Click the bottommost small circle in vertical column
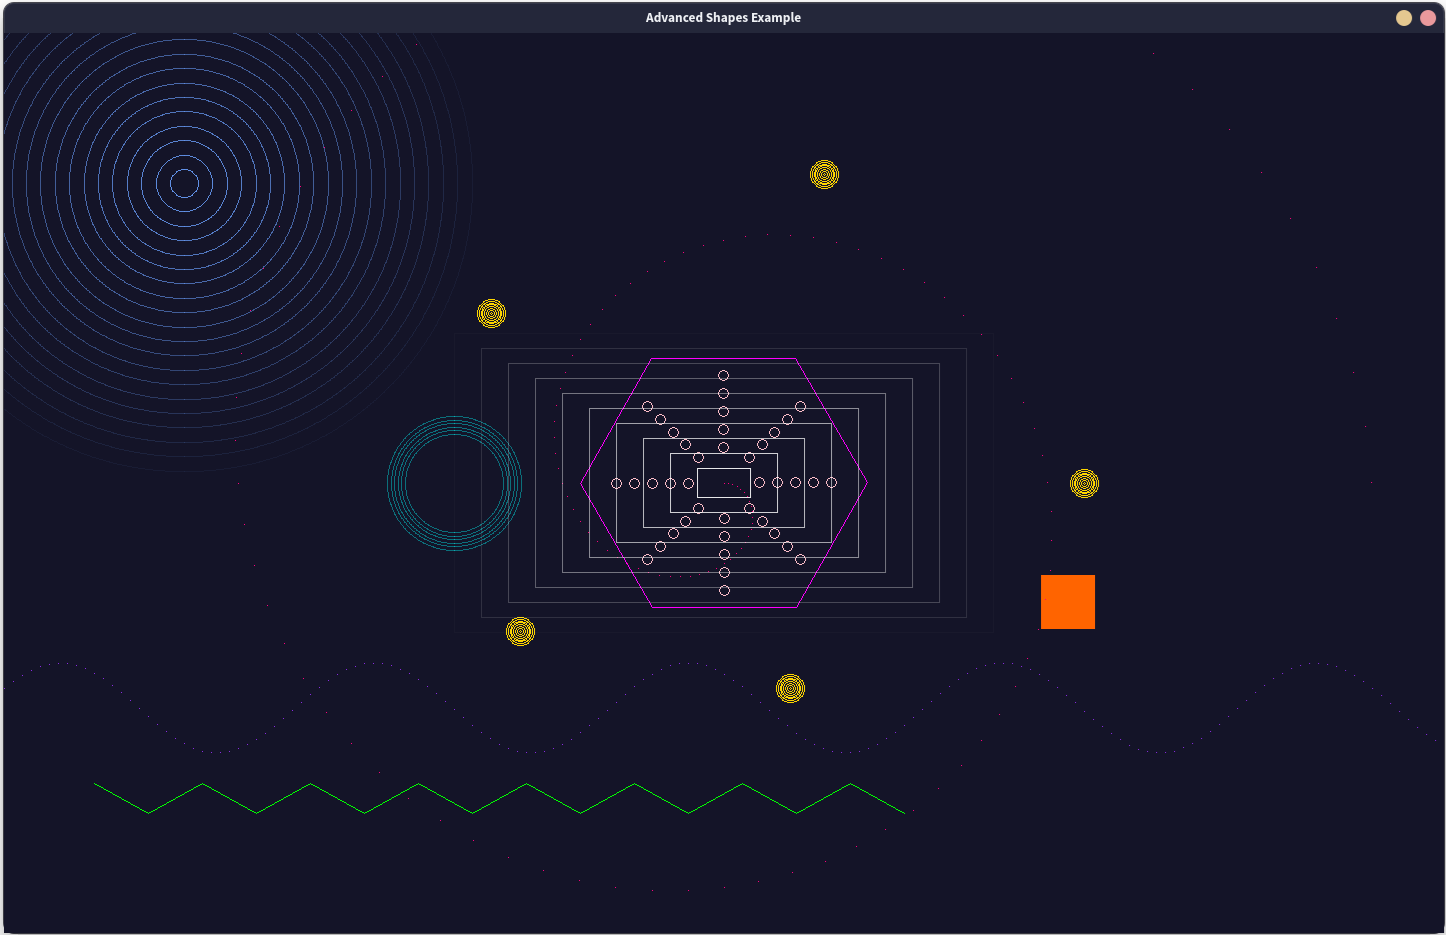Screen dimensions: 1446x935 point(724,591)
